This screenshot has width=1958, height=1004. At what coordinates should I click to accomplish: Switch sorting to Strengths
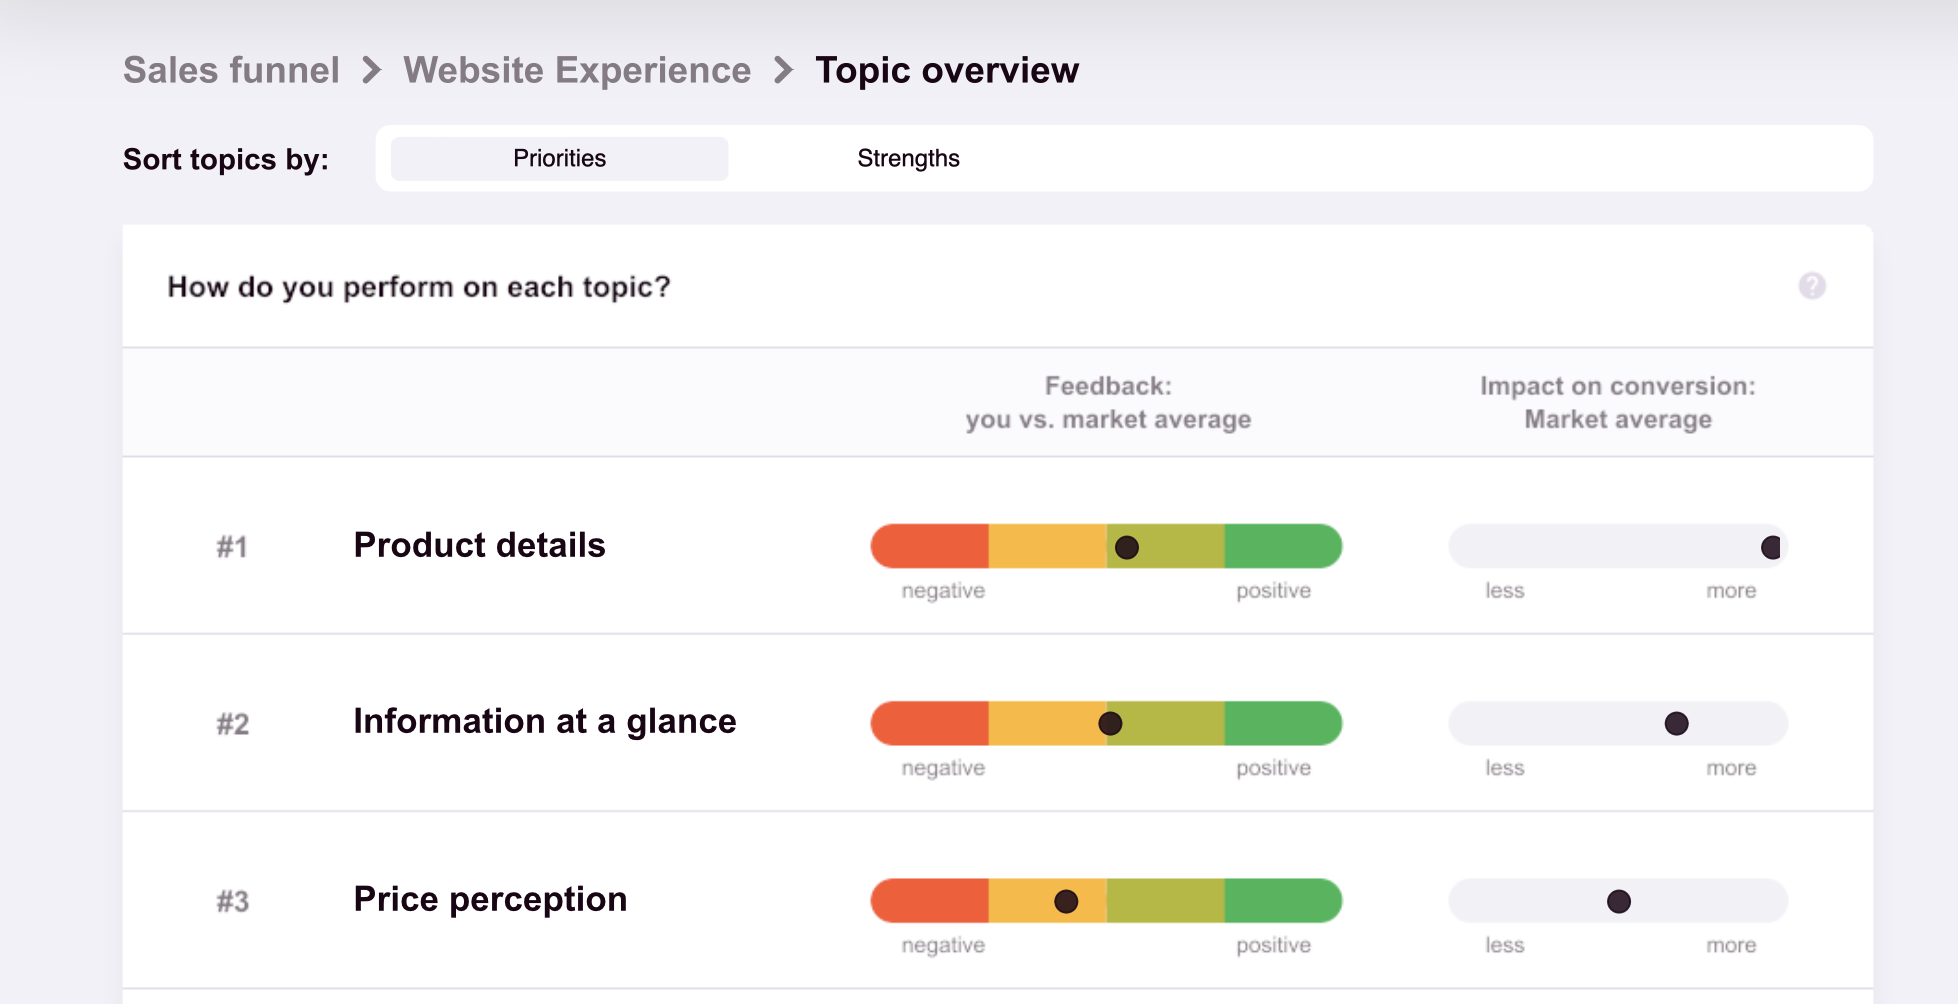(908, 159)
